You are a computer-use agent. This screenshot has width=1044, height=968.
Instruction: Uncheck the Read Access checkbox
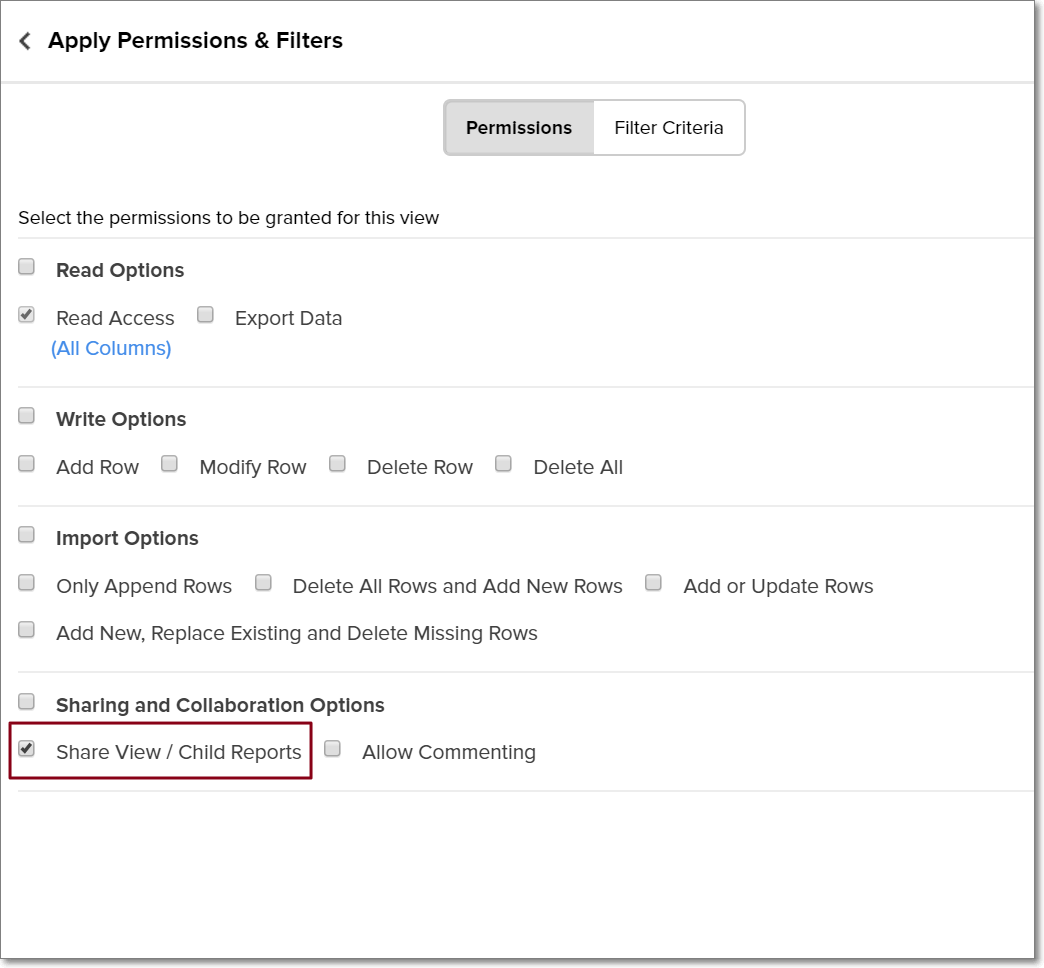[x=27, y=314]
